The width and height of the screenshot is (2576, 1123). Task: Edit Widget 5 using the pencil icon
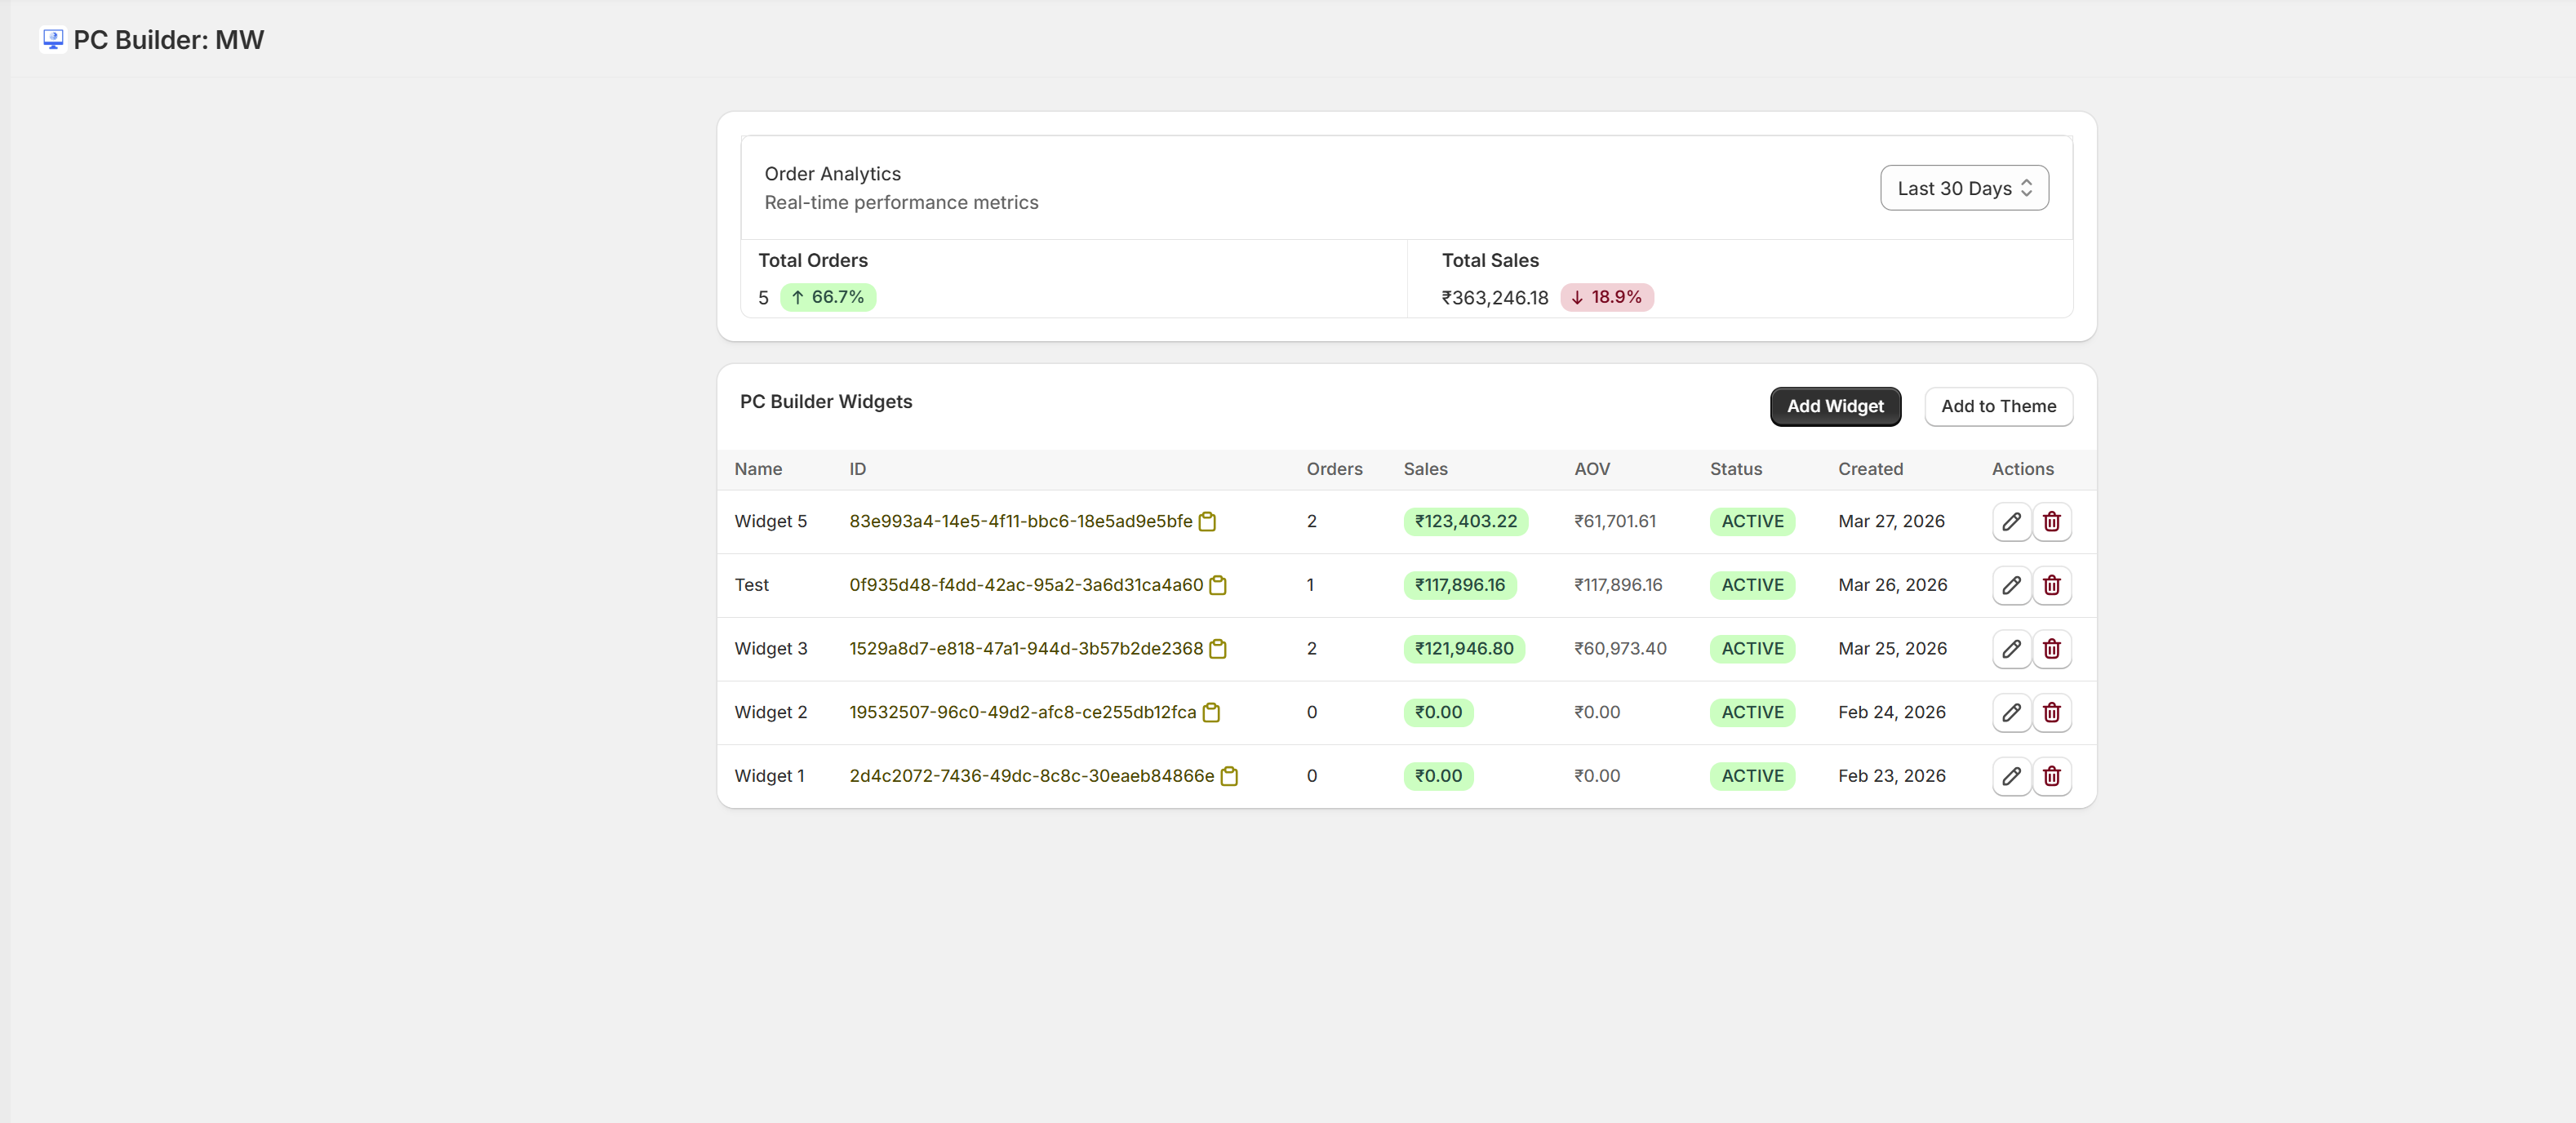tap(2011, 521)
